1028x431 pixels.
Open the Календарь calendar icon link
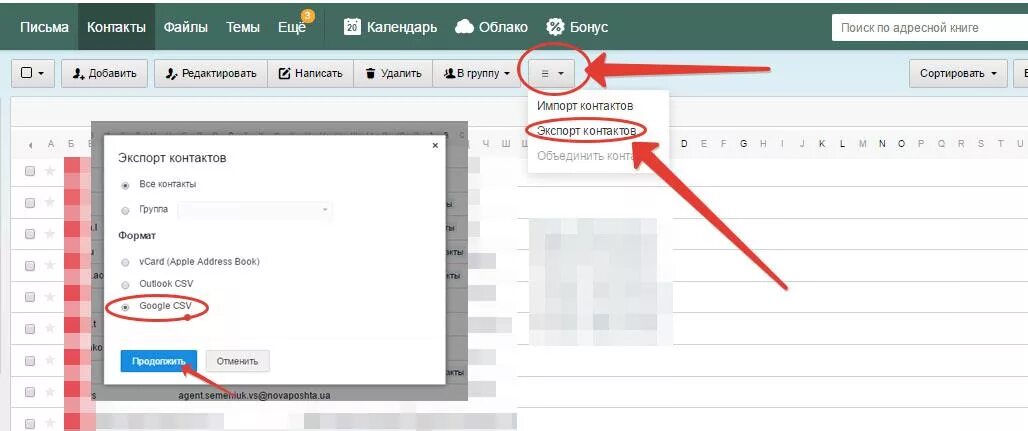pyautogui.click(x=352, y=27)
